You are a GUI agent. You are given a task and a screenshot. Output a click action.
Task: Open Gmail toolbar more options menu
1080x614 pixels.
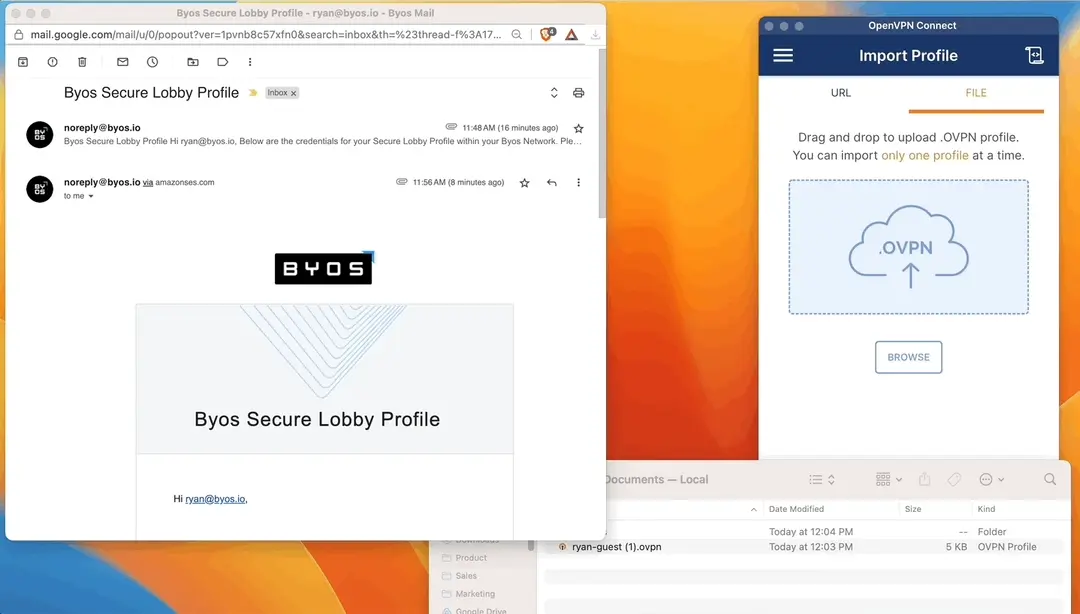coord(250,62)
